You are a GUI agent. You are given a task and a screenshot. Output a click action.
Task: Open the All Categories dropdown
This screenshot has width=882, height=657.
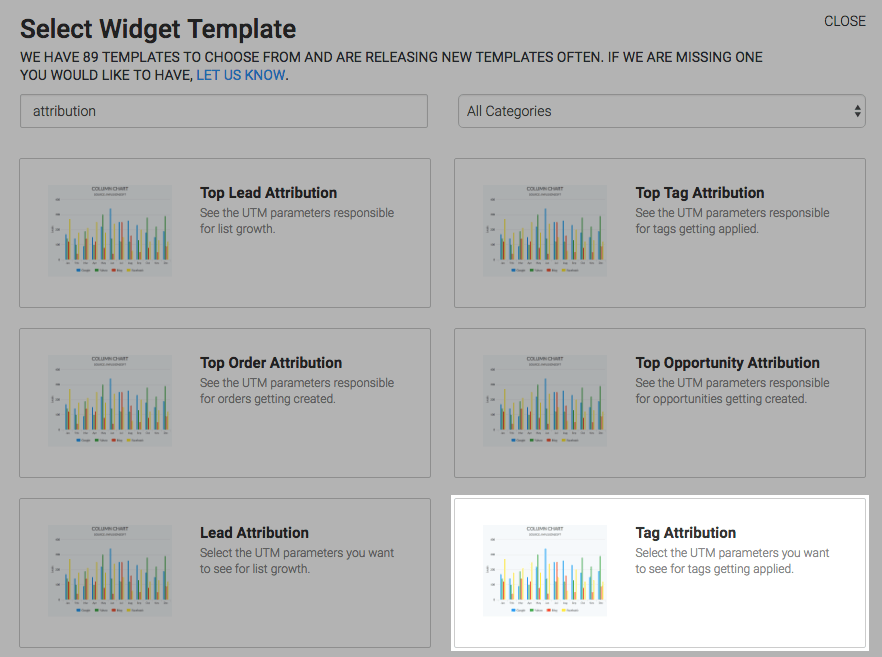pyautogui.click(x=662, y=111)
